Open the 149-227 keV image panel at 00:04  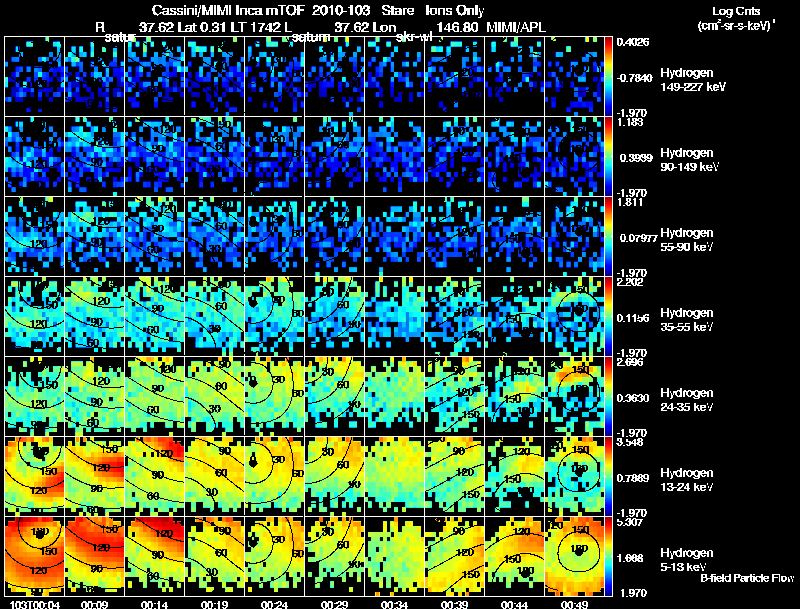[x=34, y=77]
